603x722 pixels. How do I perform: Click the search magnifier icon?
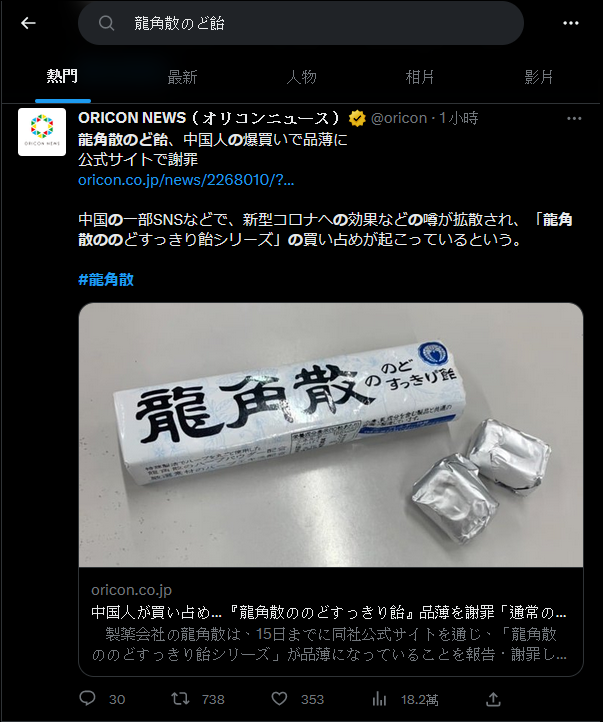pos(106,23)
